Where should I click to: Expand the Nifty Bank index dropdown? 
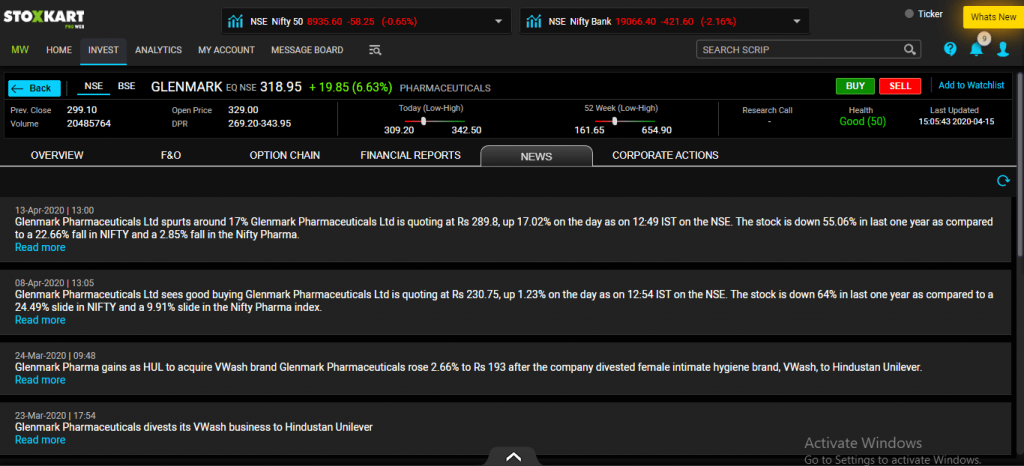coord(797,21)
